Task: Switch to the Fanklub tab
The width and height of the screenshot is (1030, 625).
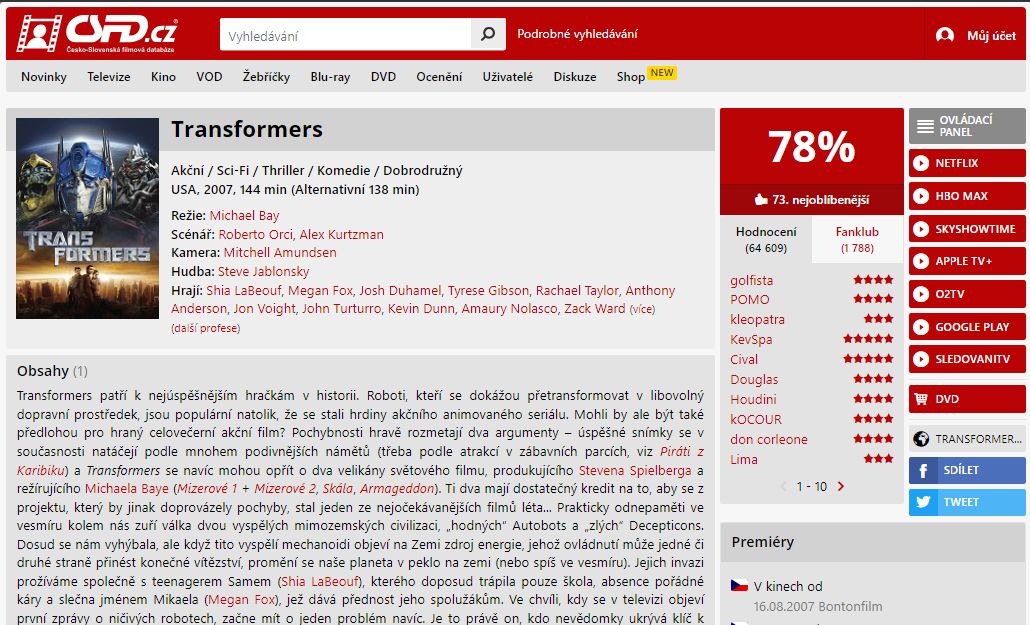Action: point(857,239)
